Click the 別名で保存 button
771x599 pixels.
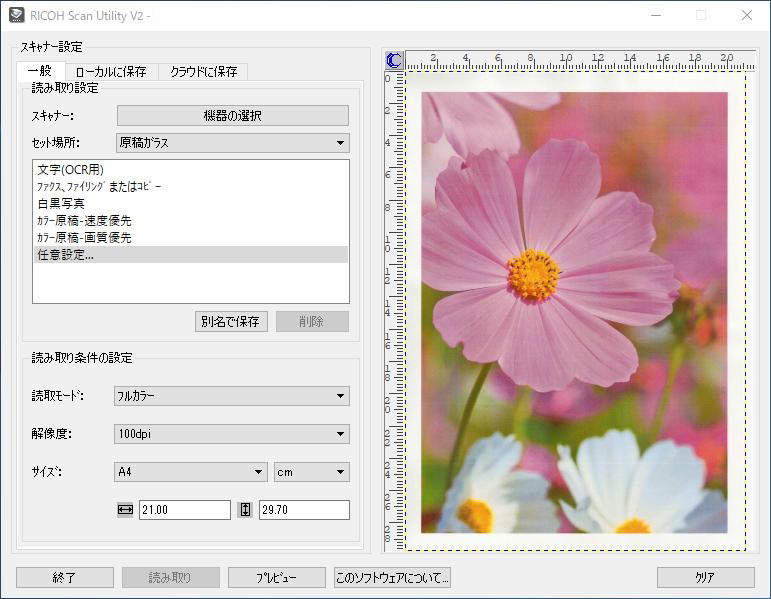tap(231, 322)
